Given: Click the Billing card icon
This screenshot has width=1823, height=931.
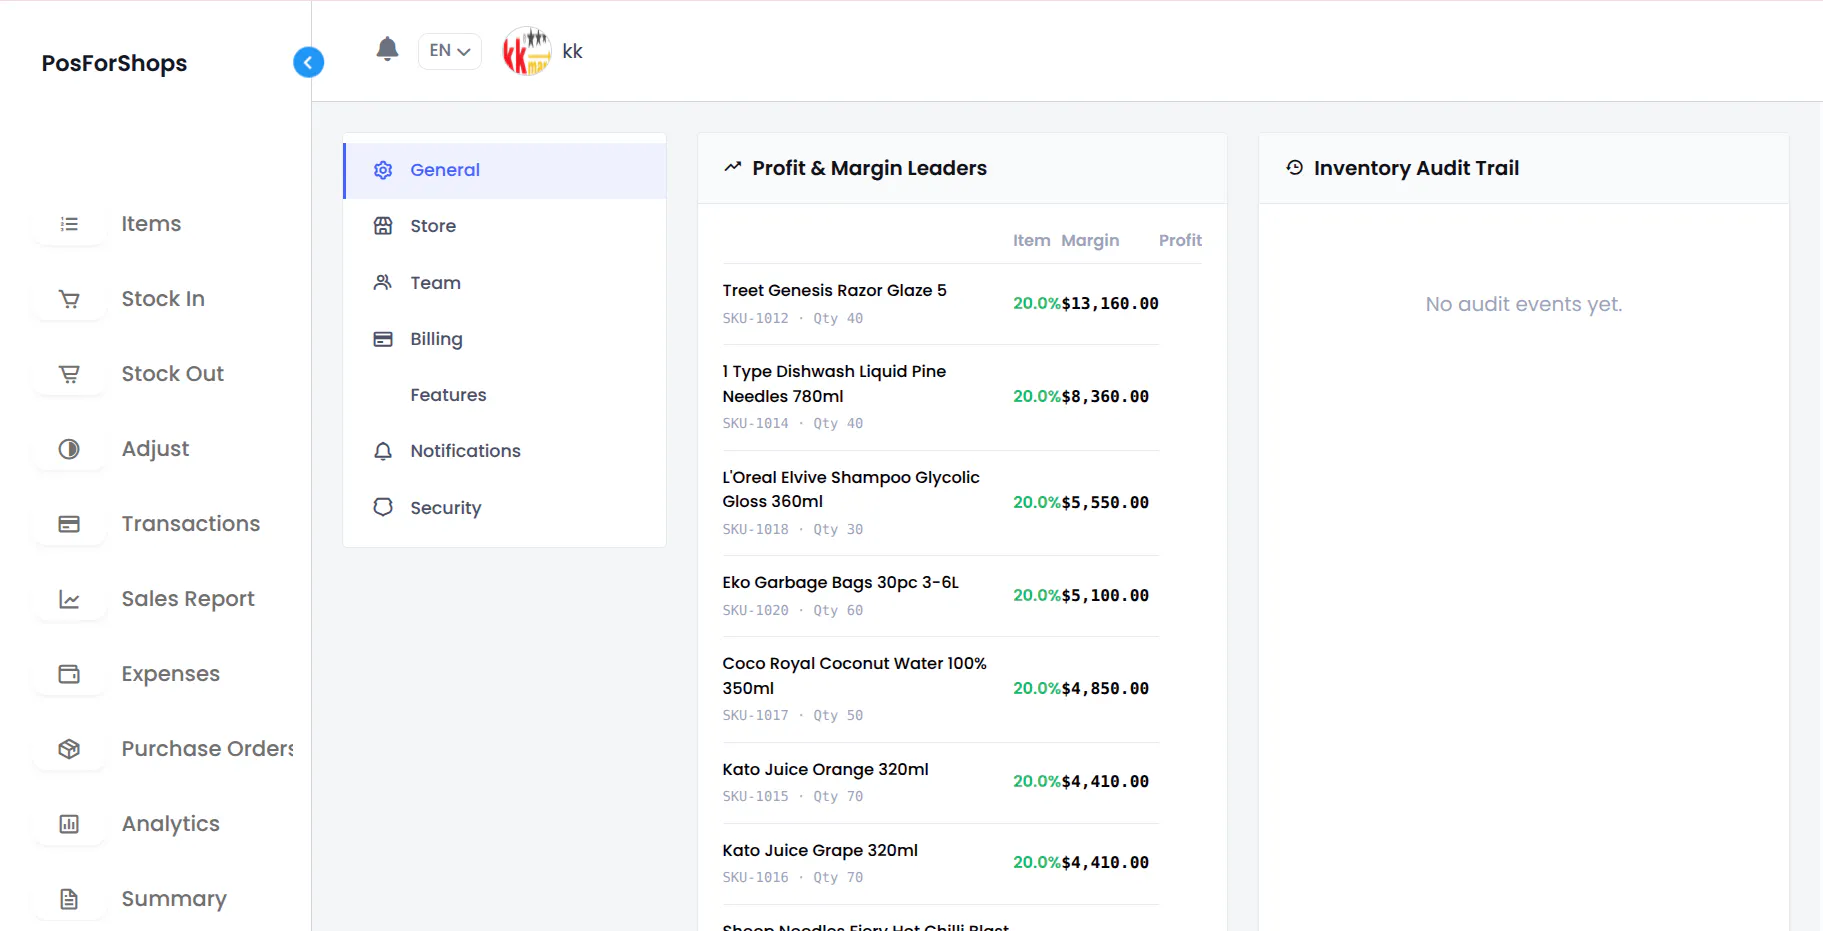Looking at the screenshot, I should (383, 339).
